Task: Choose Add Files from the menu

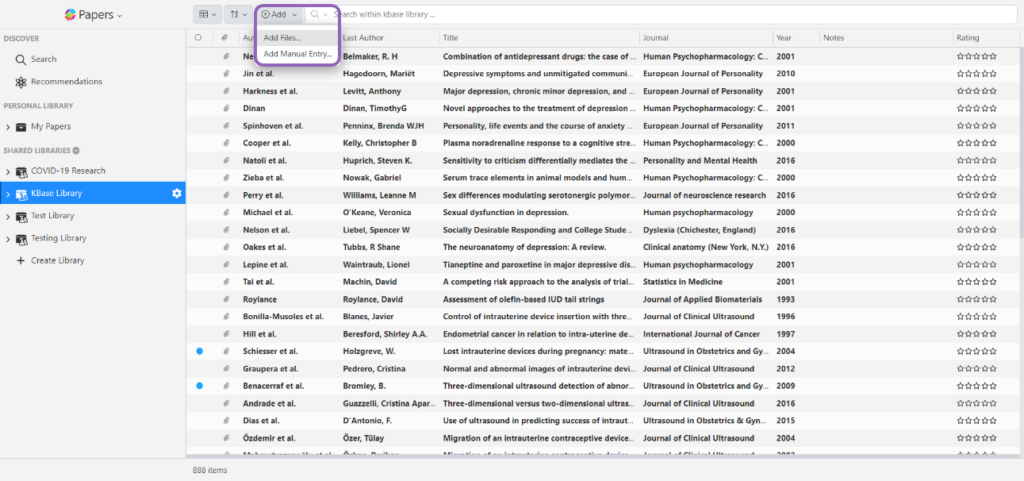Action: pyautogui.click(x=282, y=38)
